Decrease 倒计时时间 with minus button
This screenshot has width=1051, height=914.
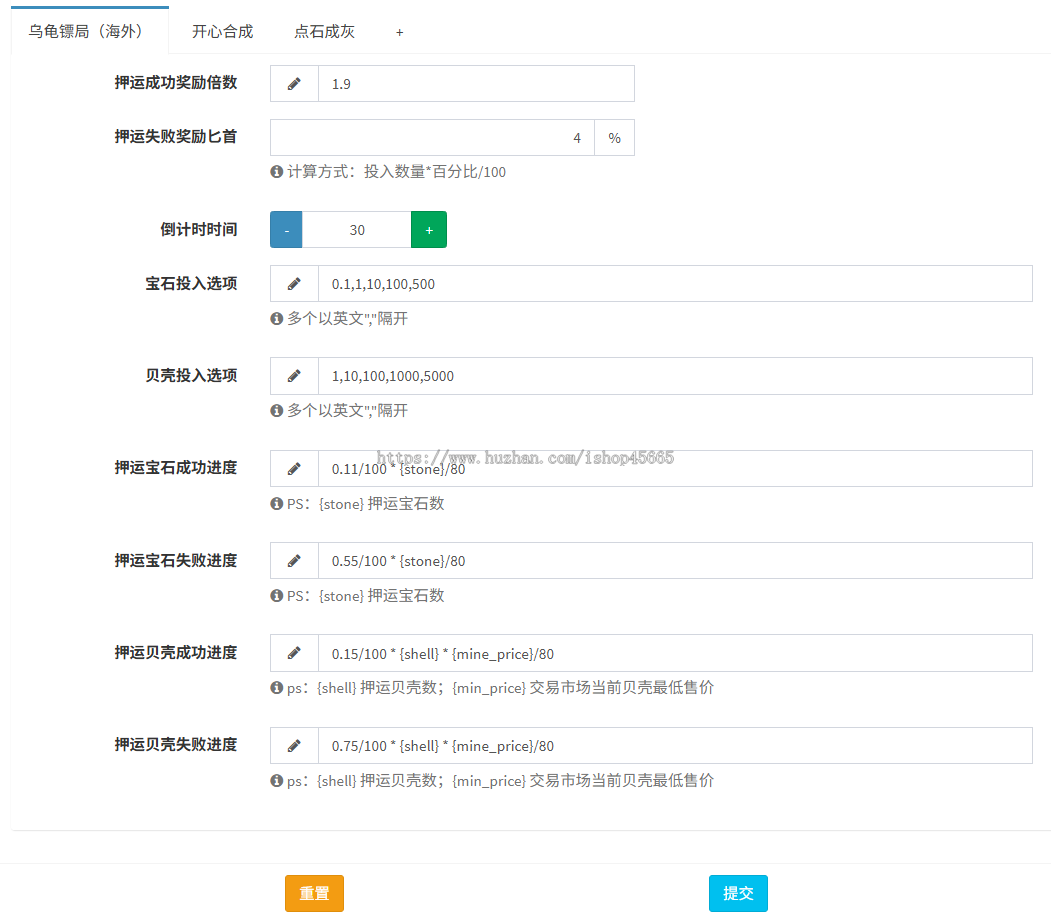[286, 230]
